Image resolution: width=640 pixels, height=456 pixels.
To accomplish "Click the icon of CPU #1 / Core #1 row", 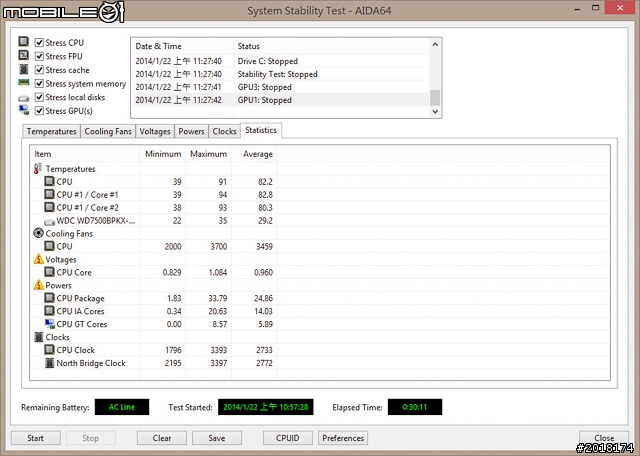I will coord(49,194).
